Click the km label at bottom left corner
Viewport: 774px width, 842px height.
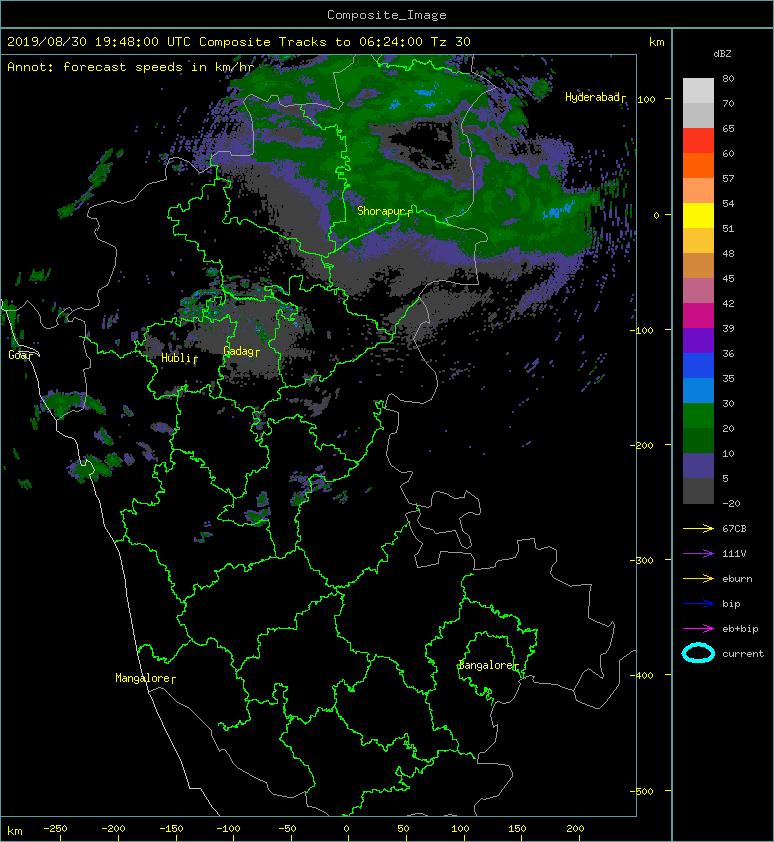point(15,831)
